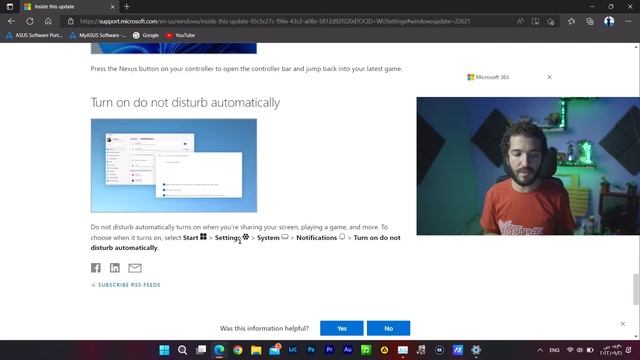Share the article by email

tap(135, 268)
